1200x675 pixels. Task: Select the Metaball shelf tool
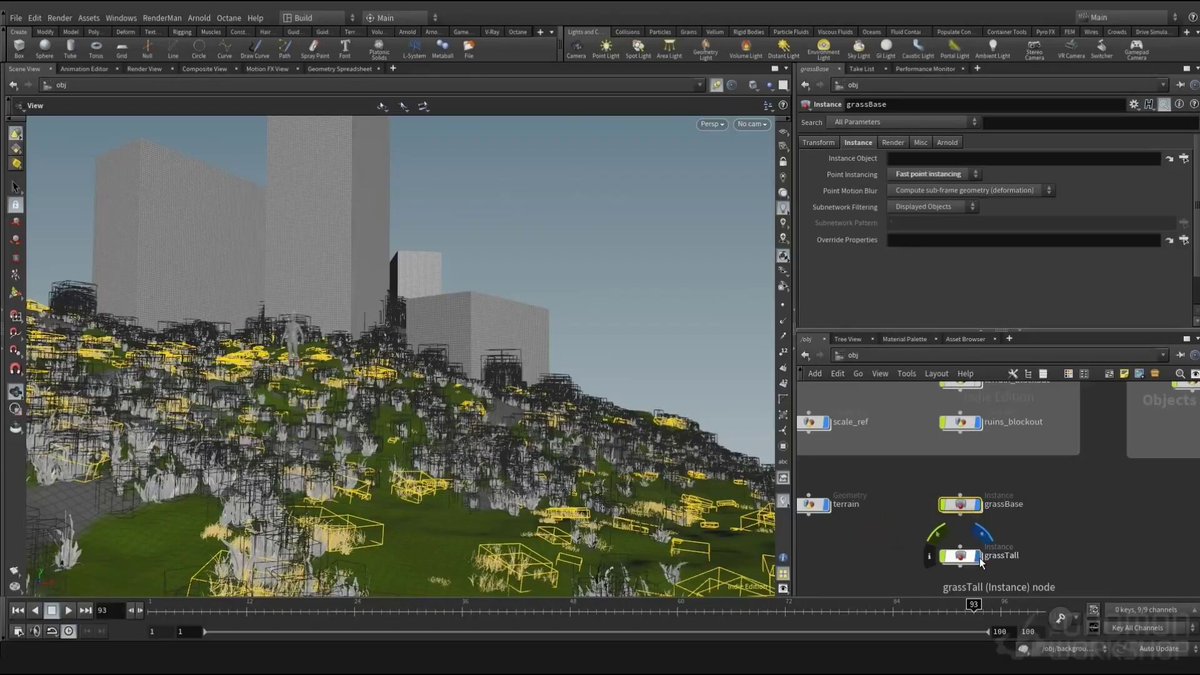[x=442, y=48]
